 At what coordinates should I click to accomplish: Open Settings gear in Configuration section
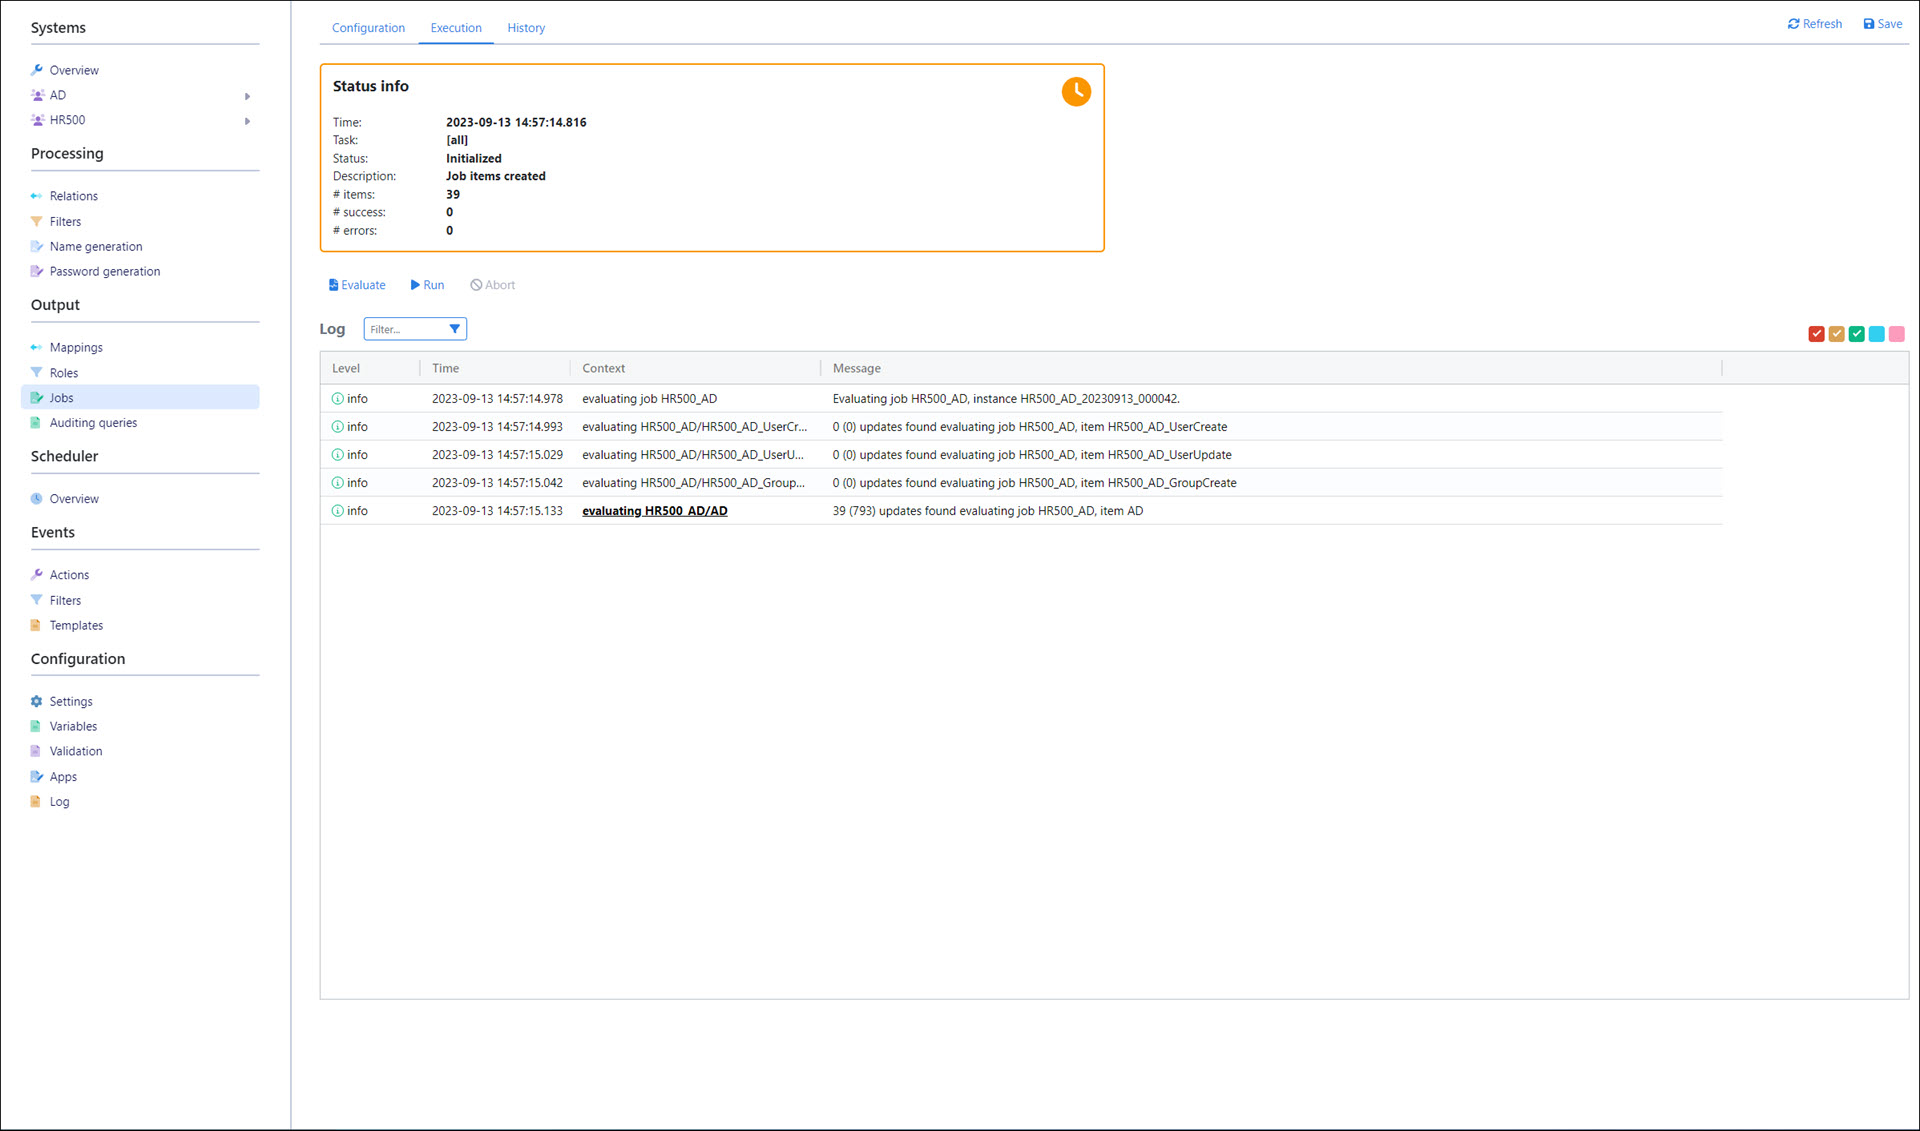[37, 702]
